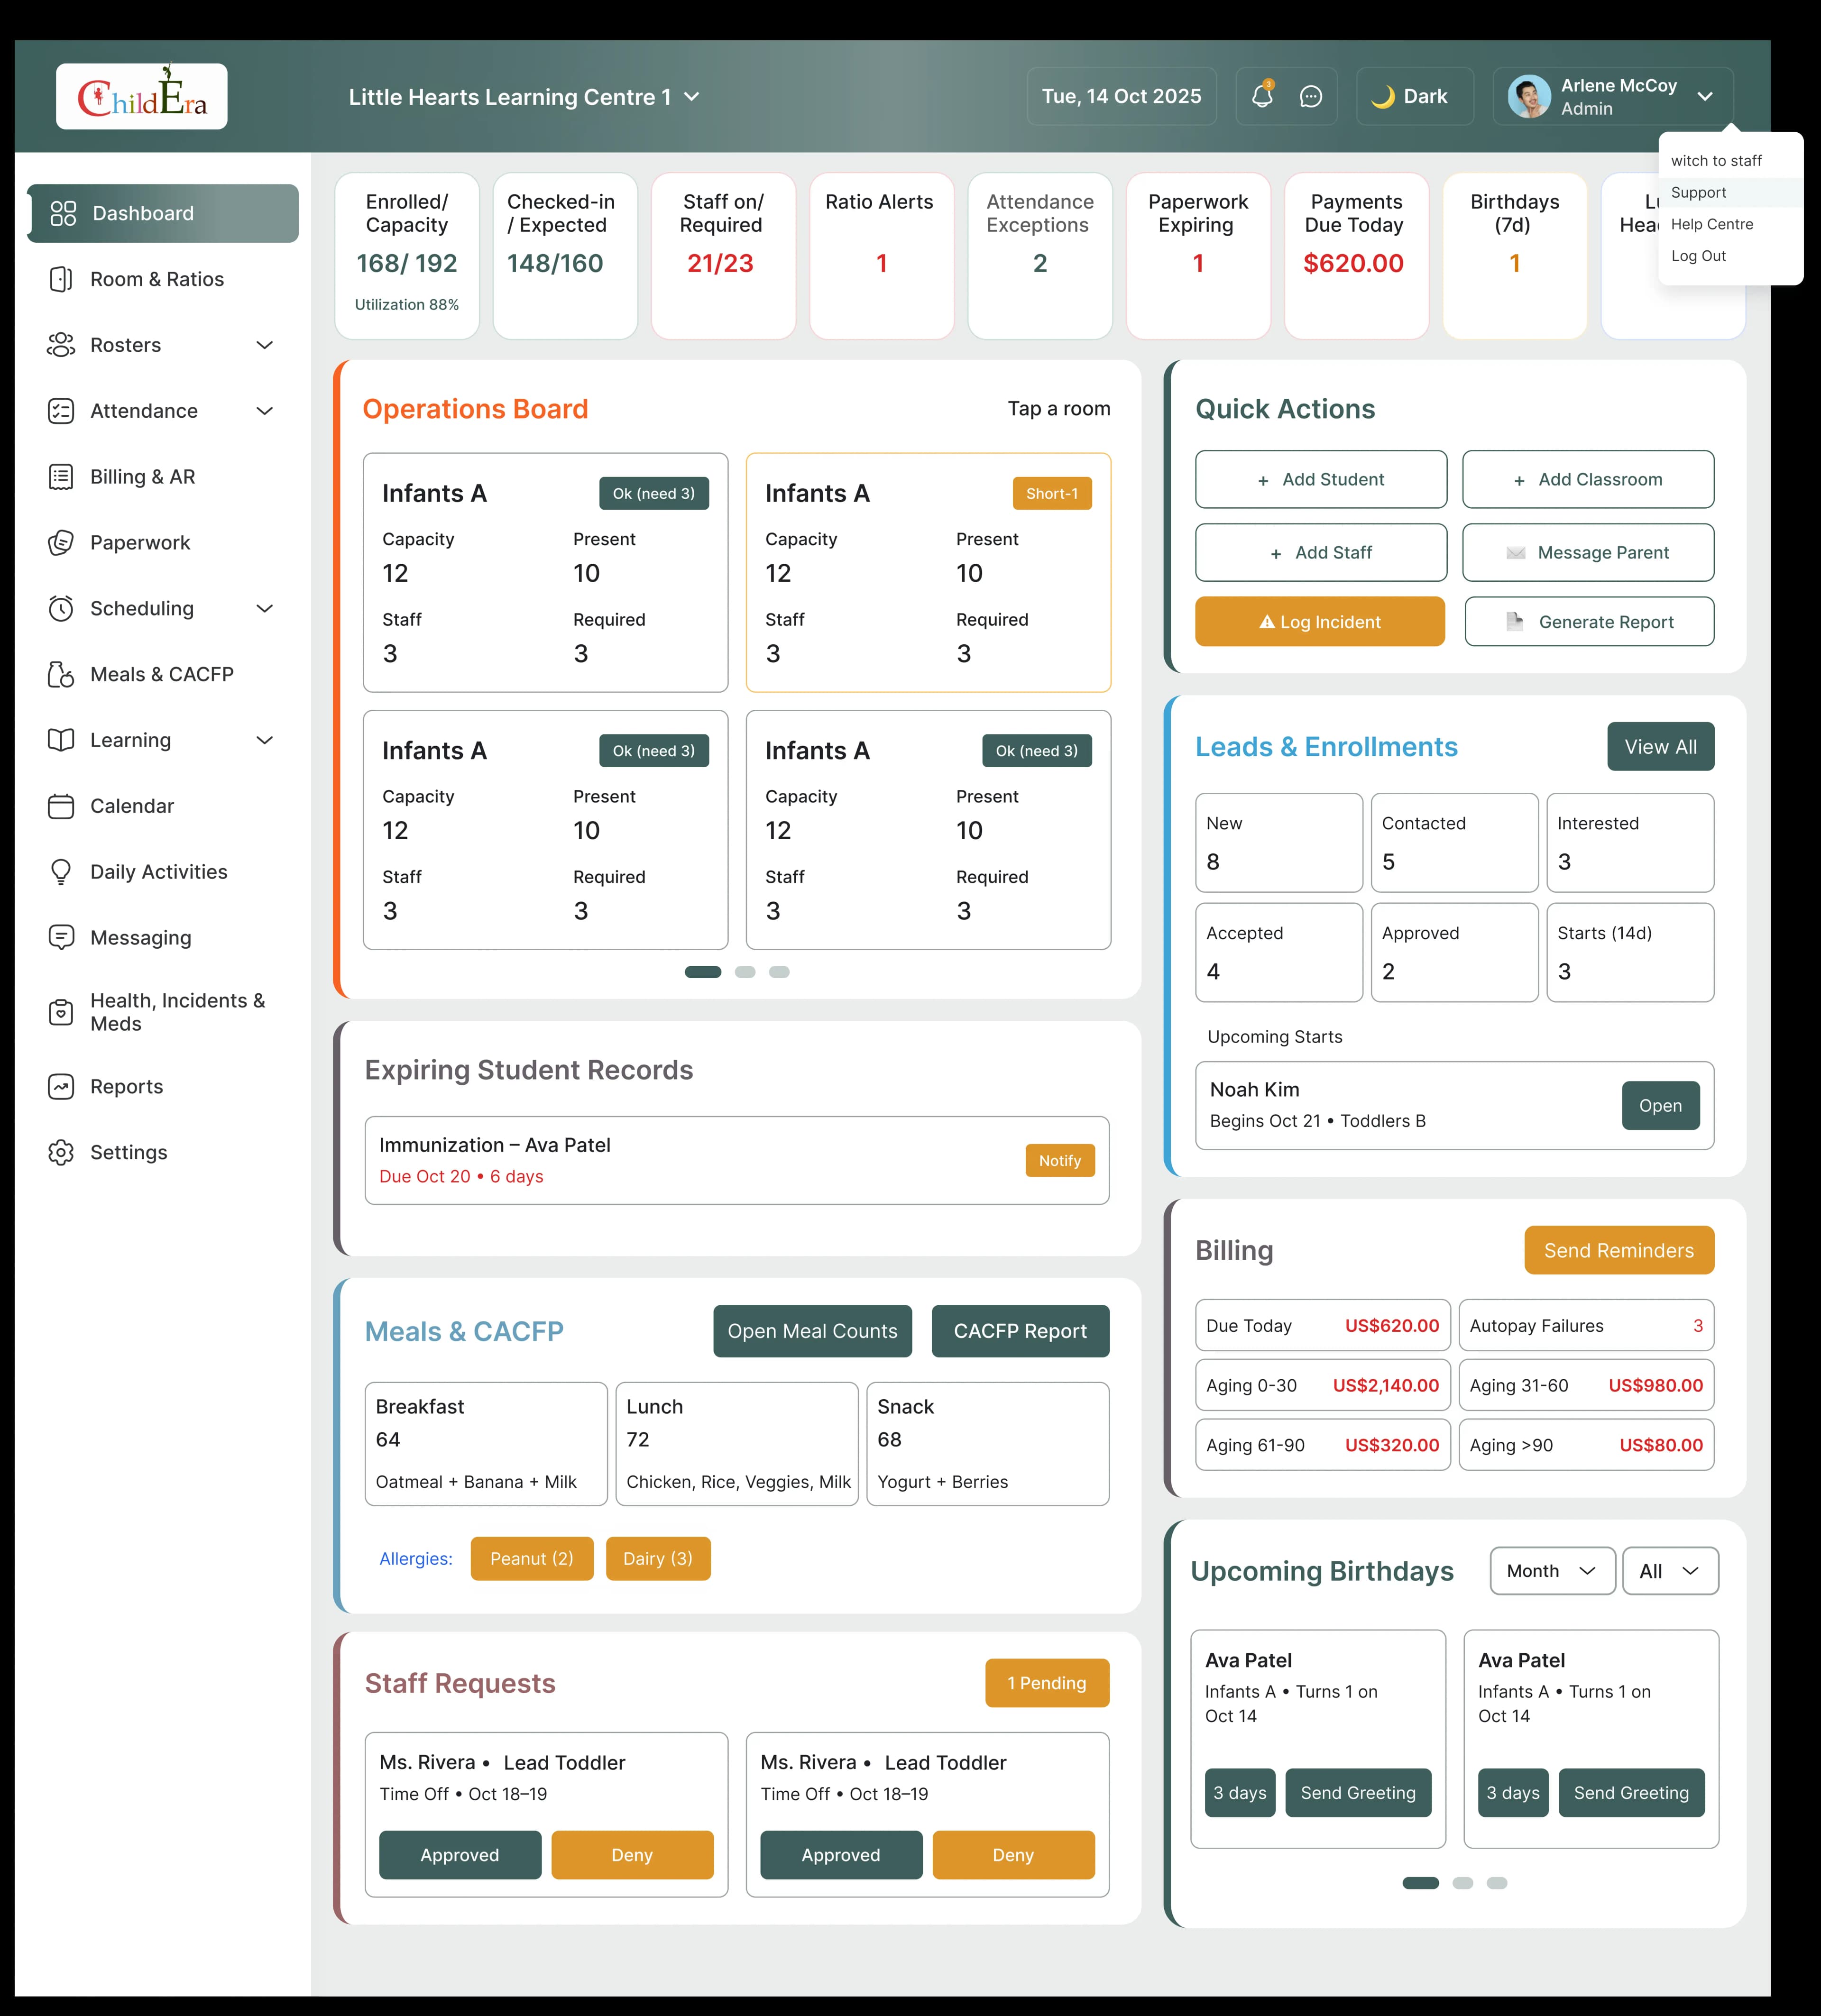Select the second Operations Board carousel dot
1821x2016 pixels.
point(744,971)
